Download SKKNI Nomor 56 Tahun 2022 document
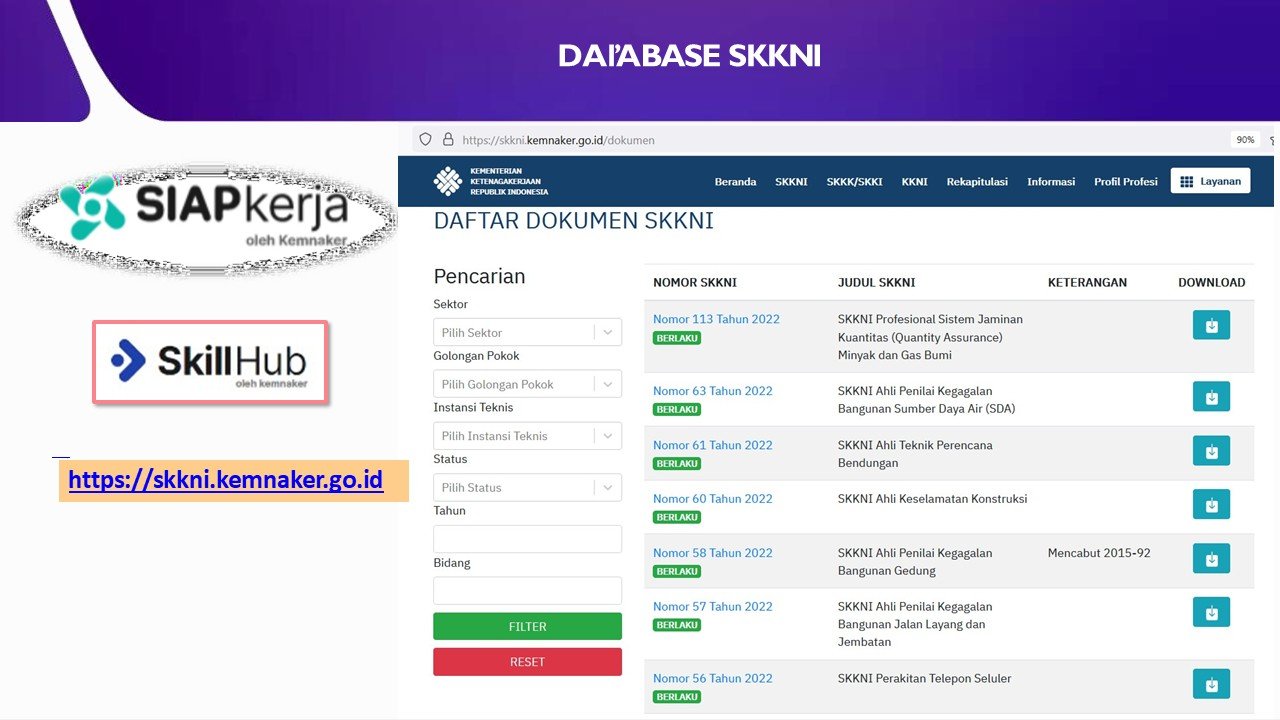Screen dimensions: 1280x720 click(1211, 684)
